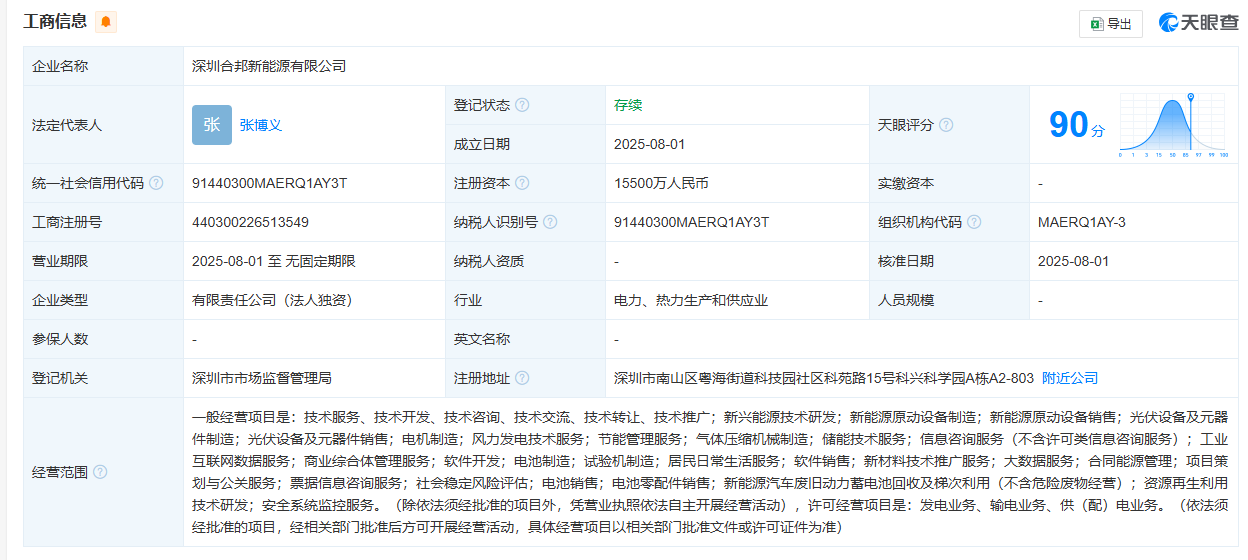Click the bell alert icon beside 工商信息
The width and height of the screenshot is (1248, 560).
tap(106, 22)
